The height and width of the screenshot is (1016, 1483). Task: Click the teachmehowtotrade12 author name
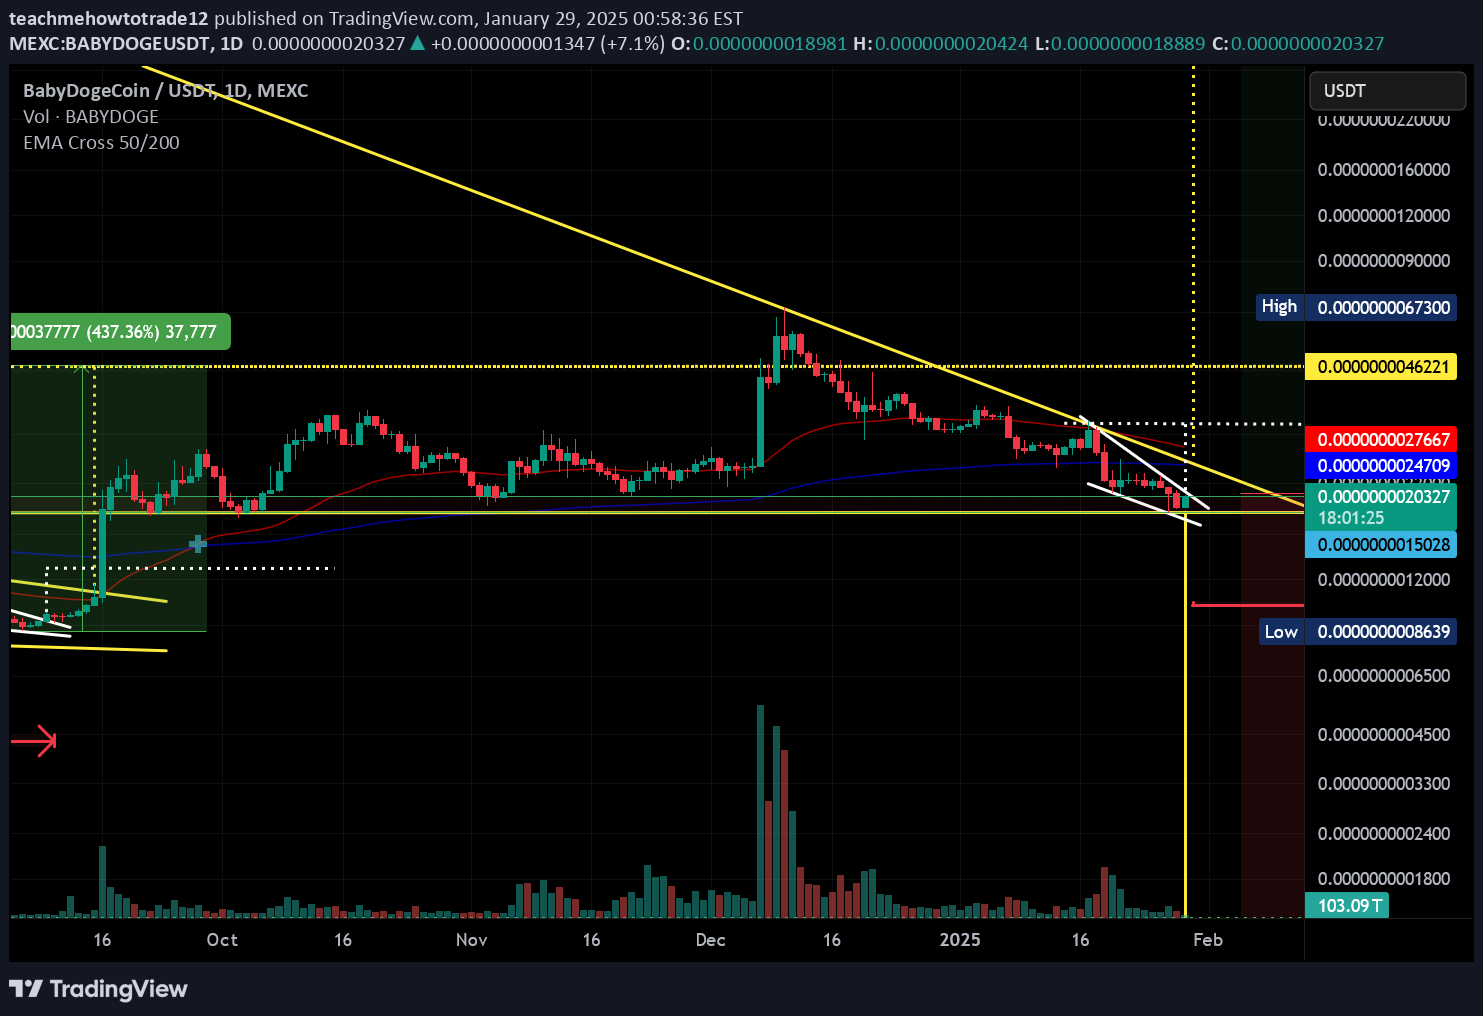click(109, 18)
